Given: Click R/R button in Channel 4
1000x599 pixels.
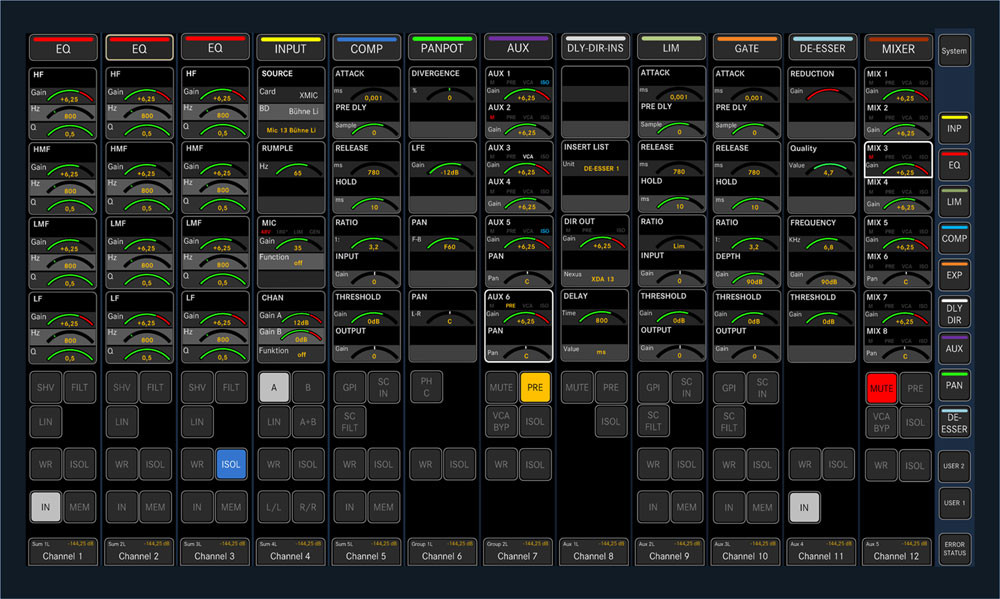Looking at the screenshot, I should 308,507.
